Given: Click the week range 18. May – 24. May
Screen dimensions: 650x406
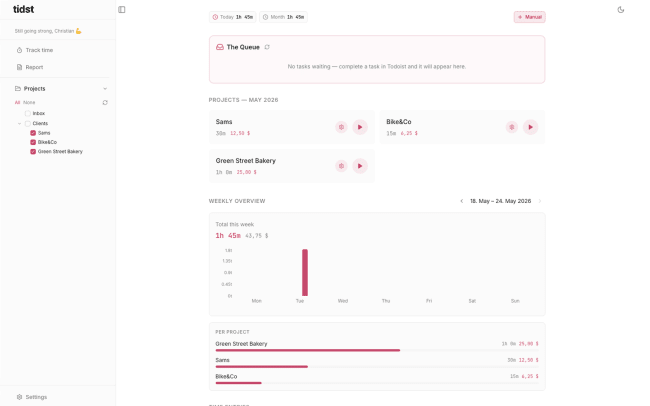Looking at the screenshot, I should pyautogui.click(x=500, y=201).
